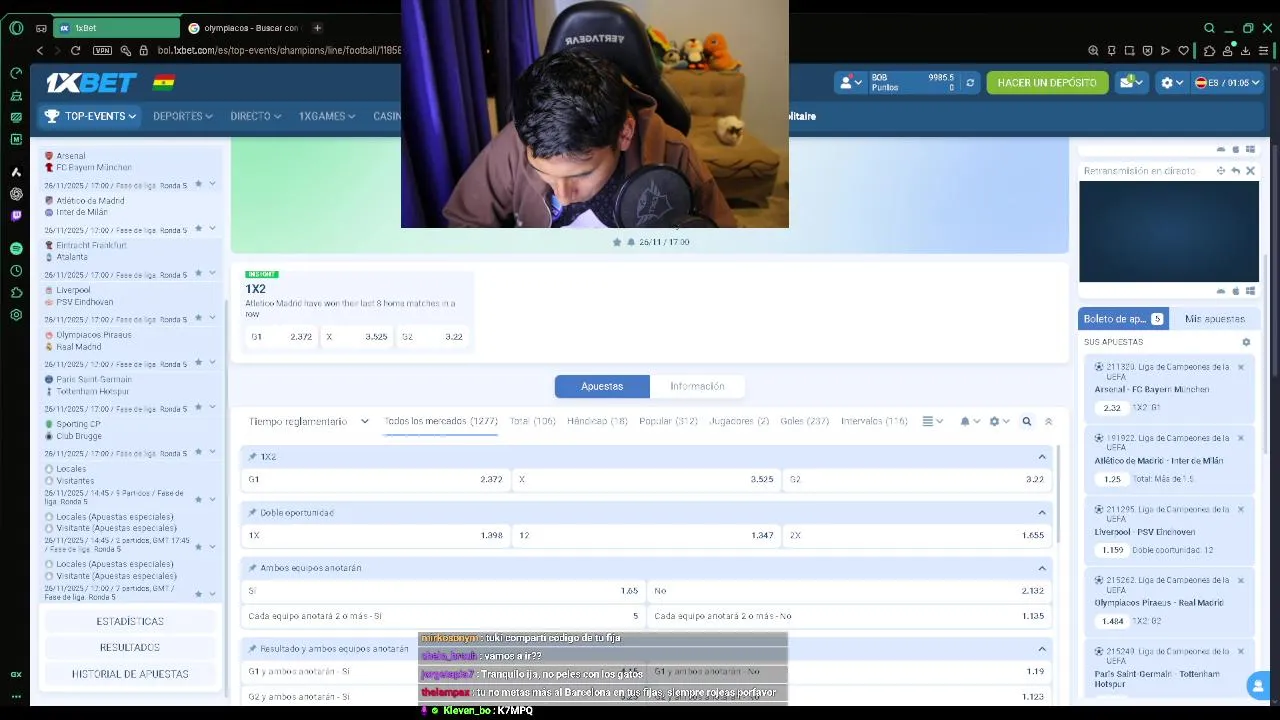1280x720 pixels.
Task: Open the DIRECTO menu
Action: click(255, 116)
